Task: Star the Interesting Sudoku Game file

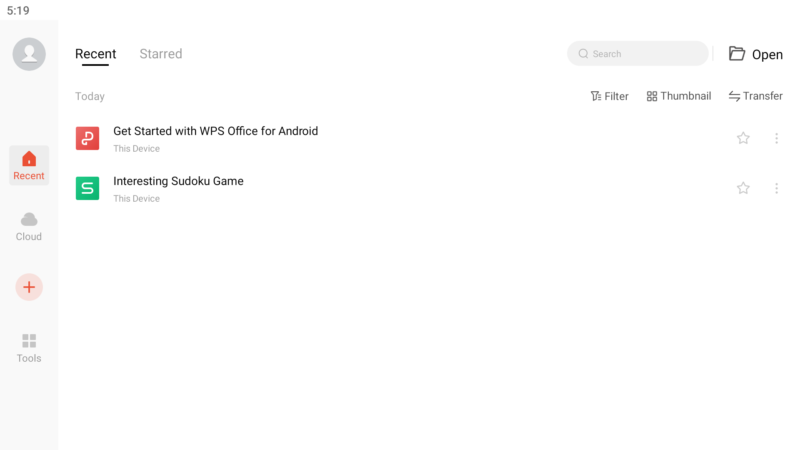Action: coord(743,188)
